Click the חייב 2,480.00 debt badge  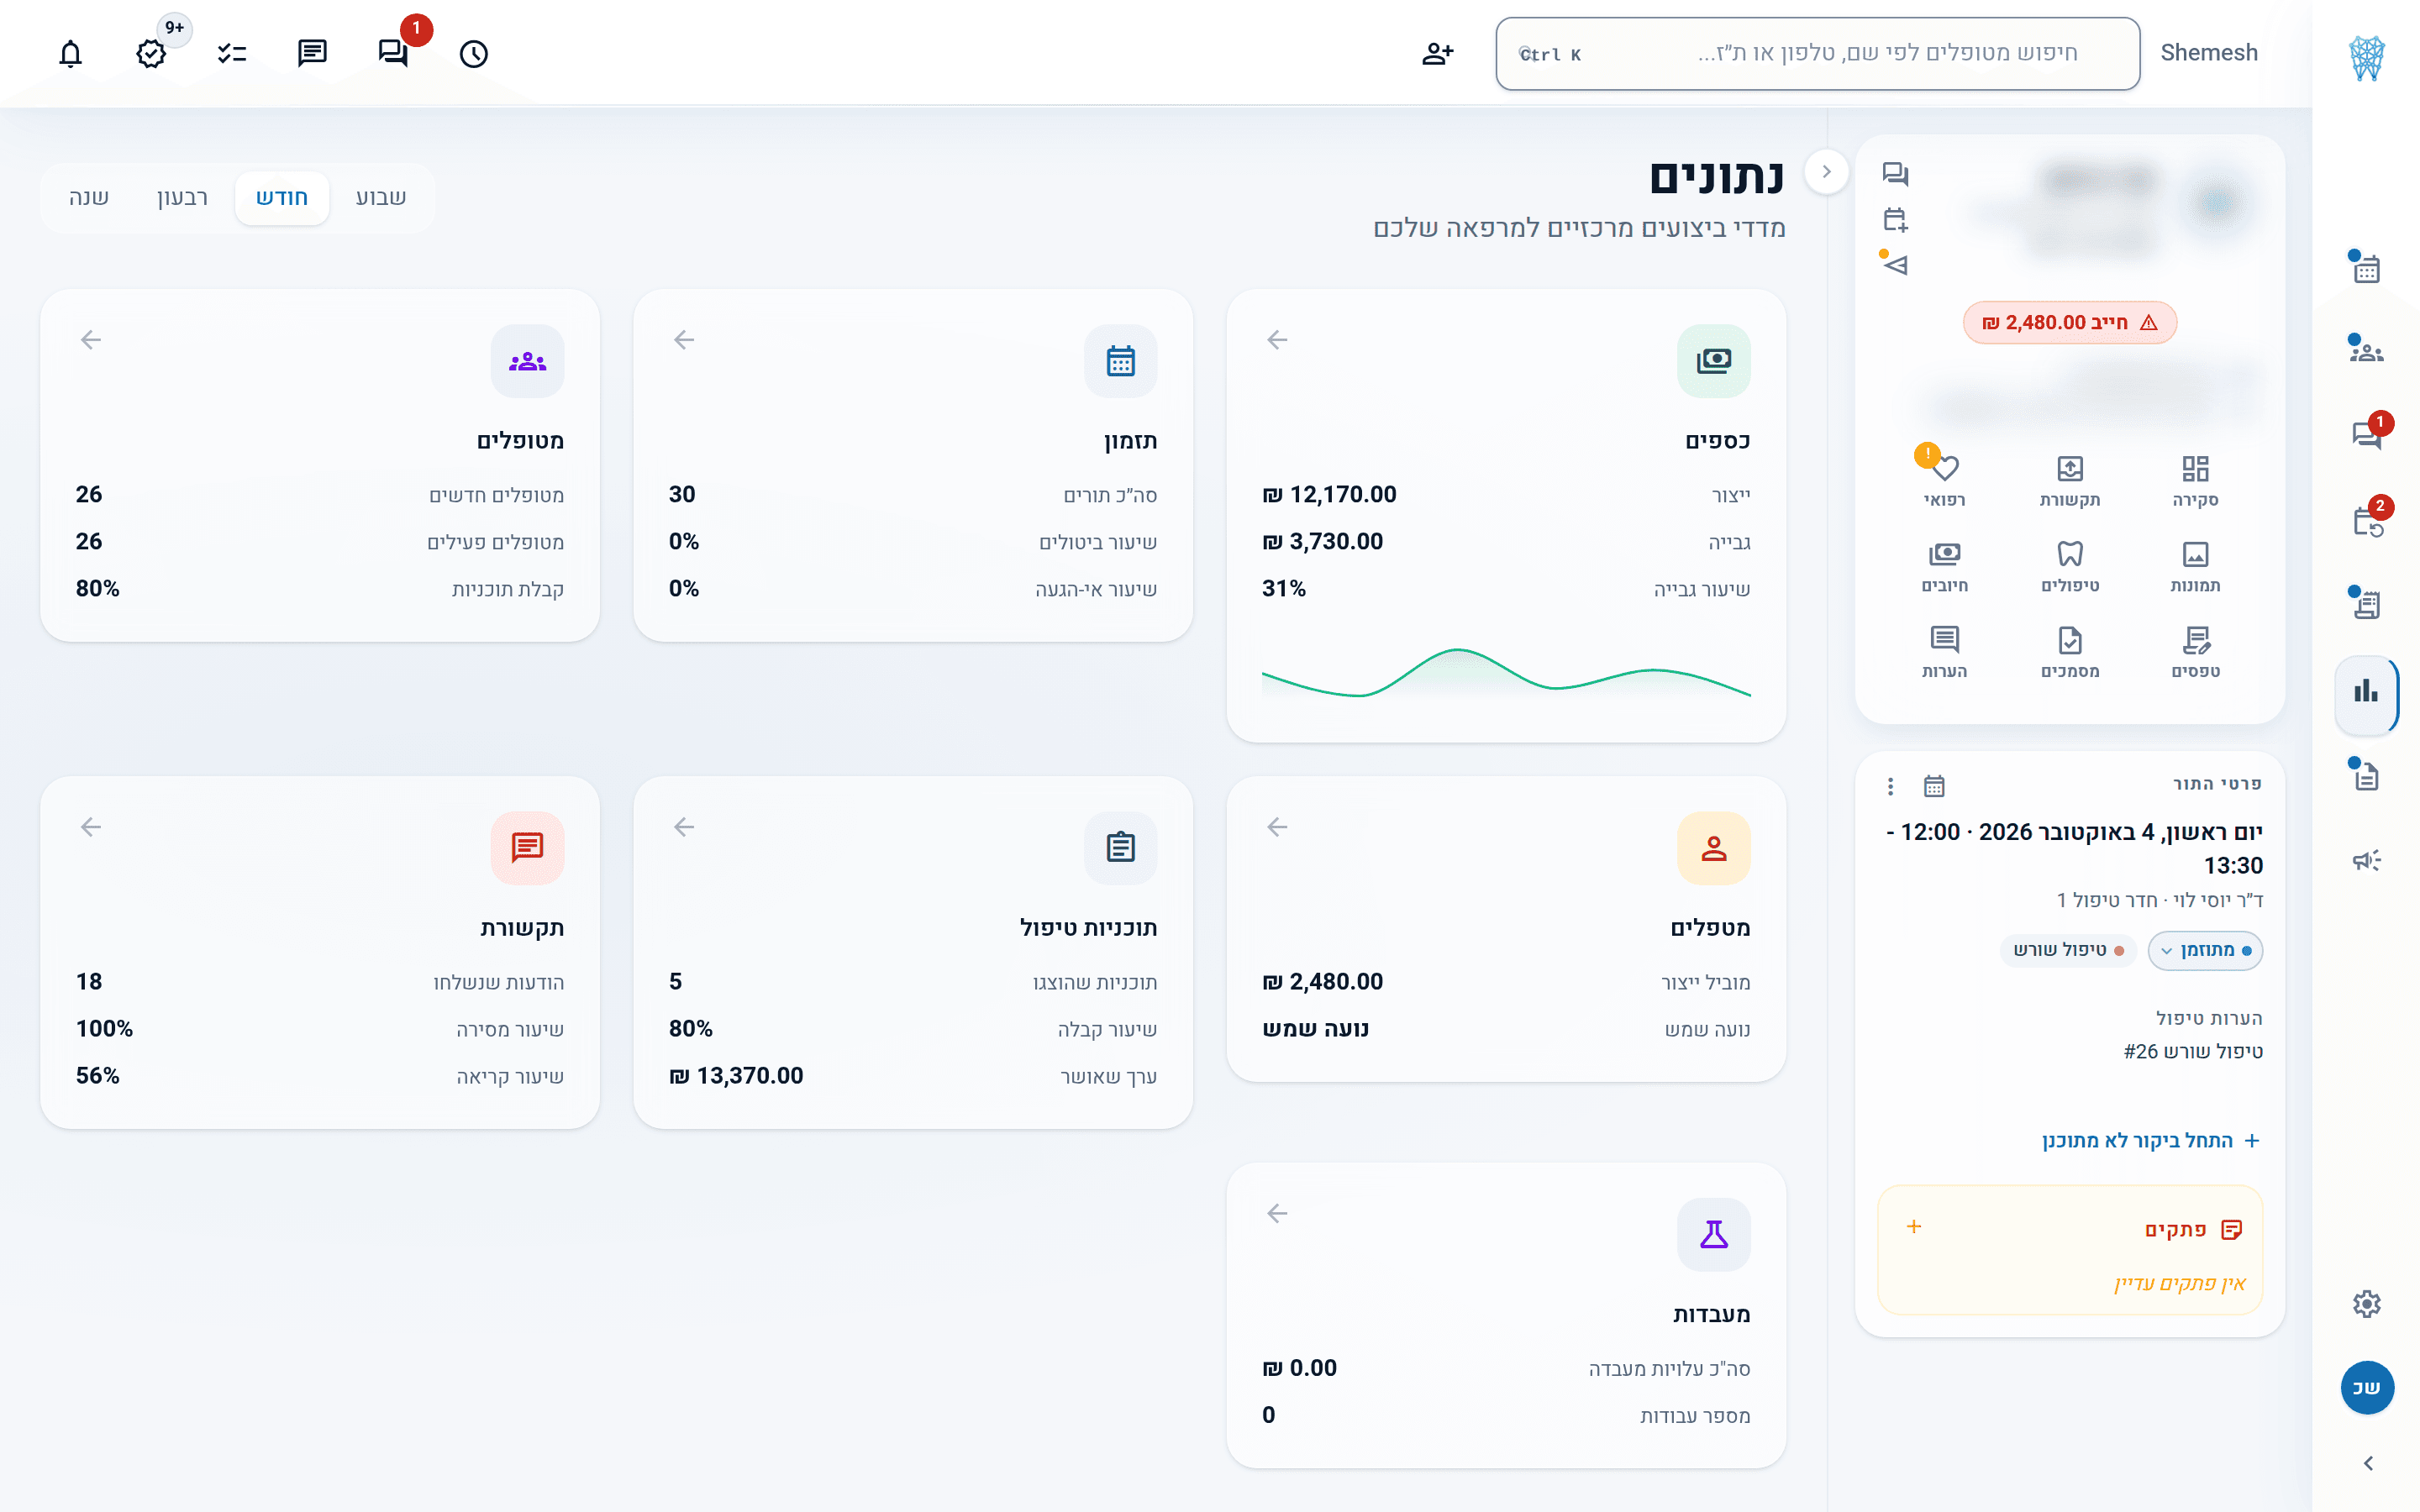[x=2069, y=323]
